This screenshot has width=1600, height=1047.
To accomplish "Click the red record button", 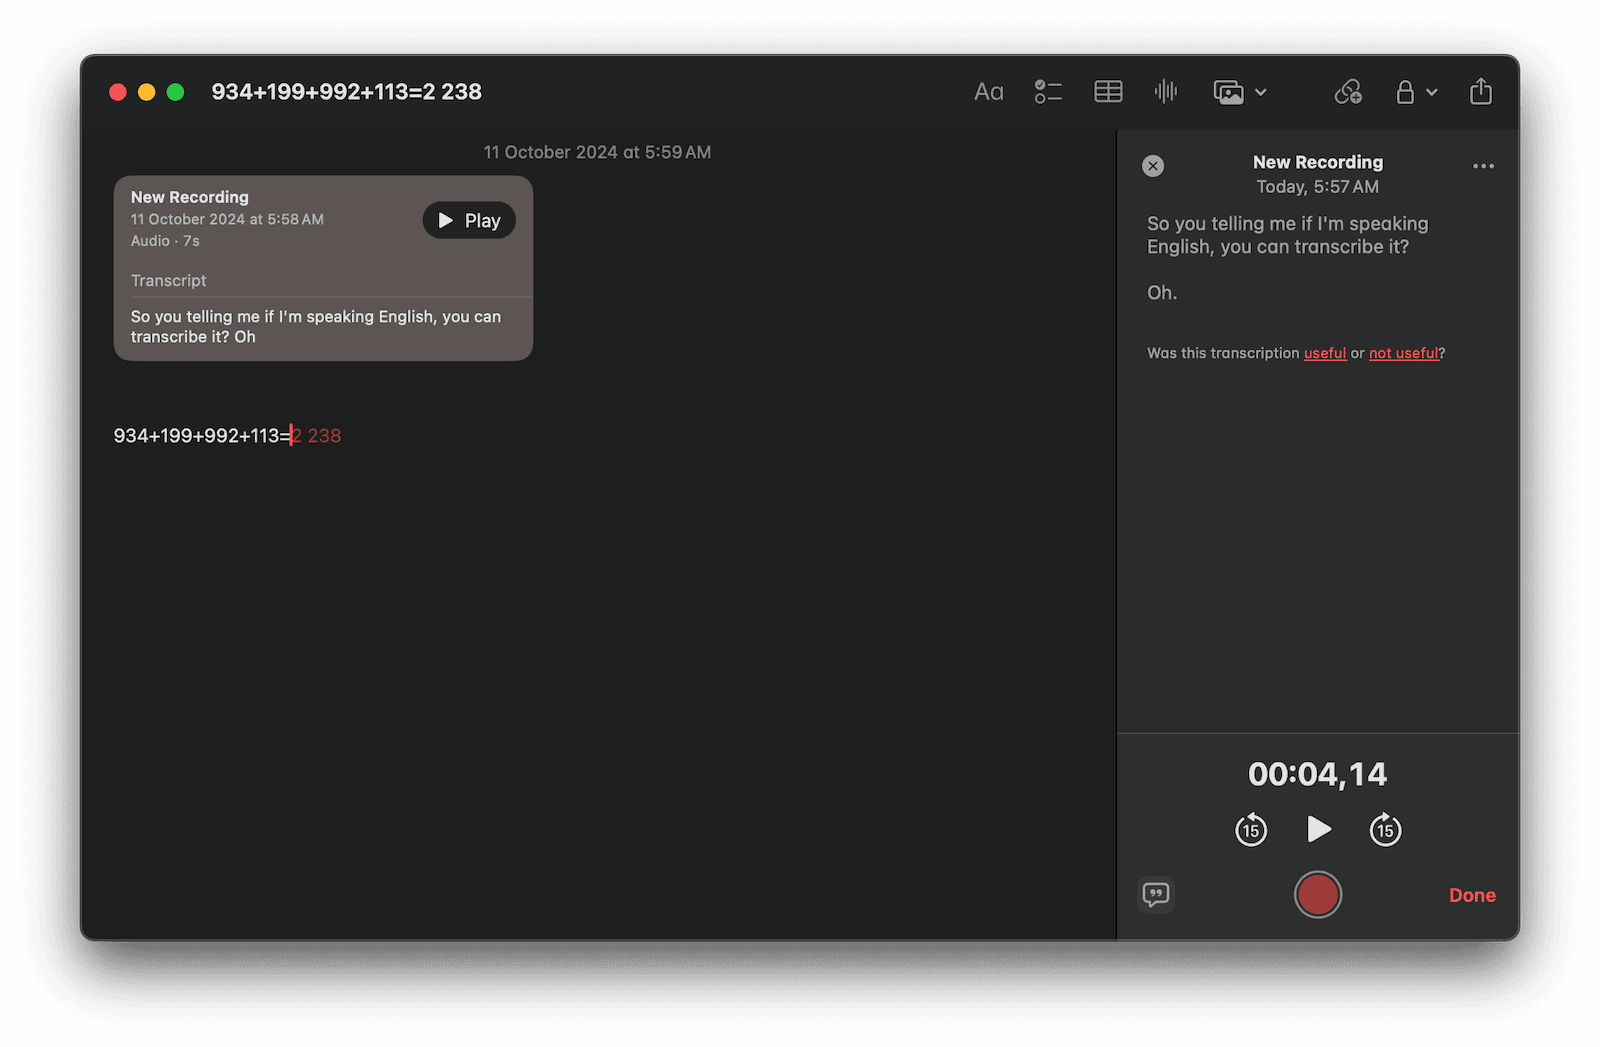I will 1318,894.
